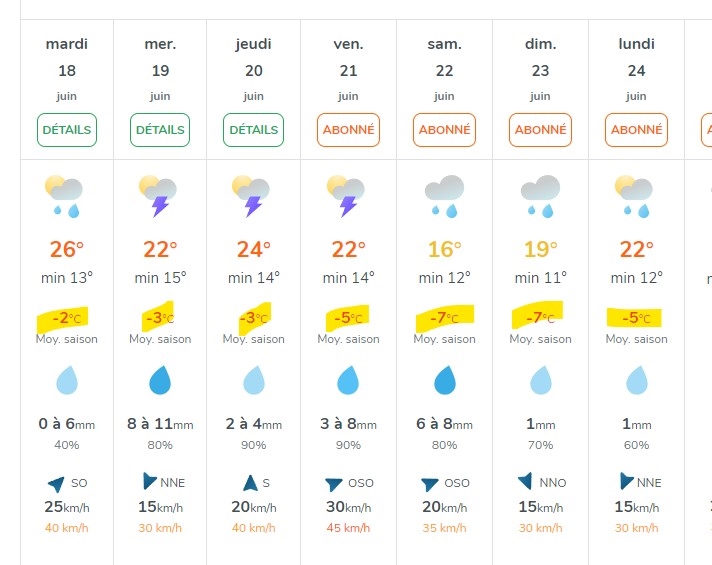Open DÉTAILS for mercredi 19 juin
This screenshot has height=565, width=712.
[160, 130]
